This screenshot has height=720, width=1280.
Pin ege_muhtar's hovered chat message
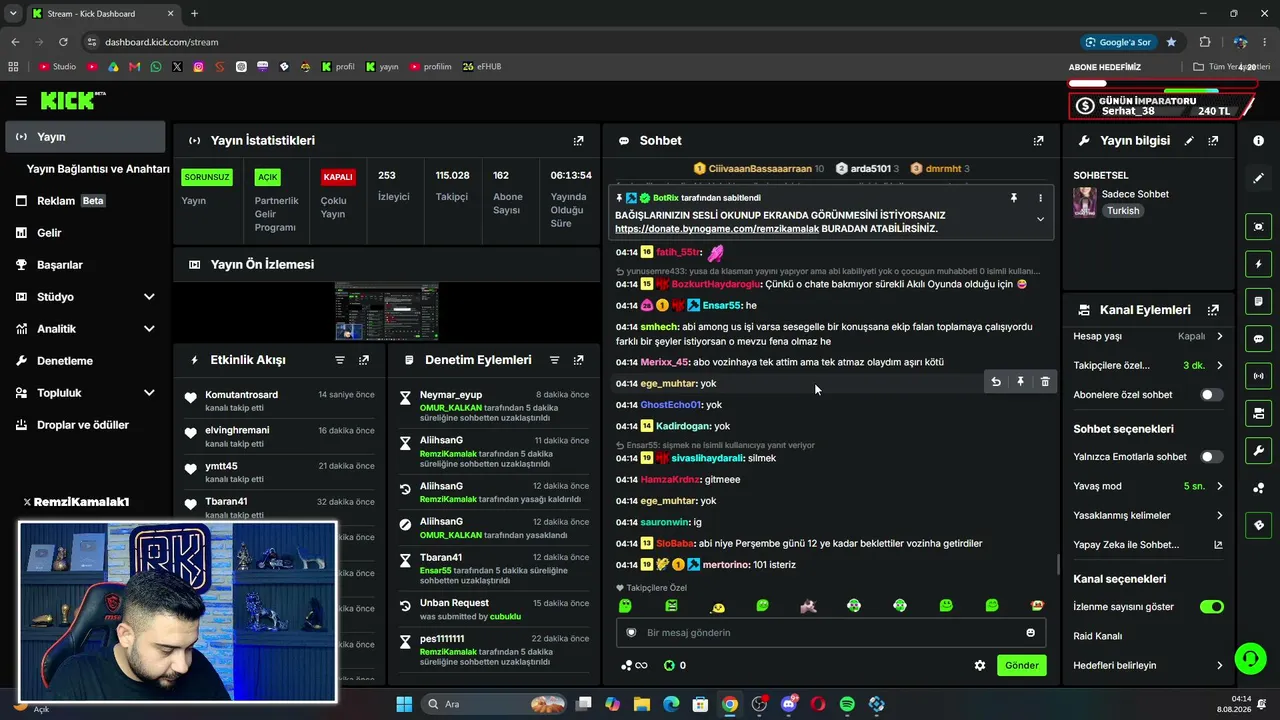pyautogui.click(x=1020, y=382)
